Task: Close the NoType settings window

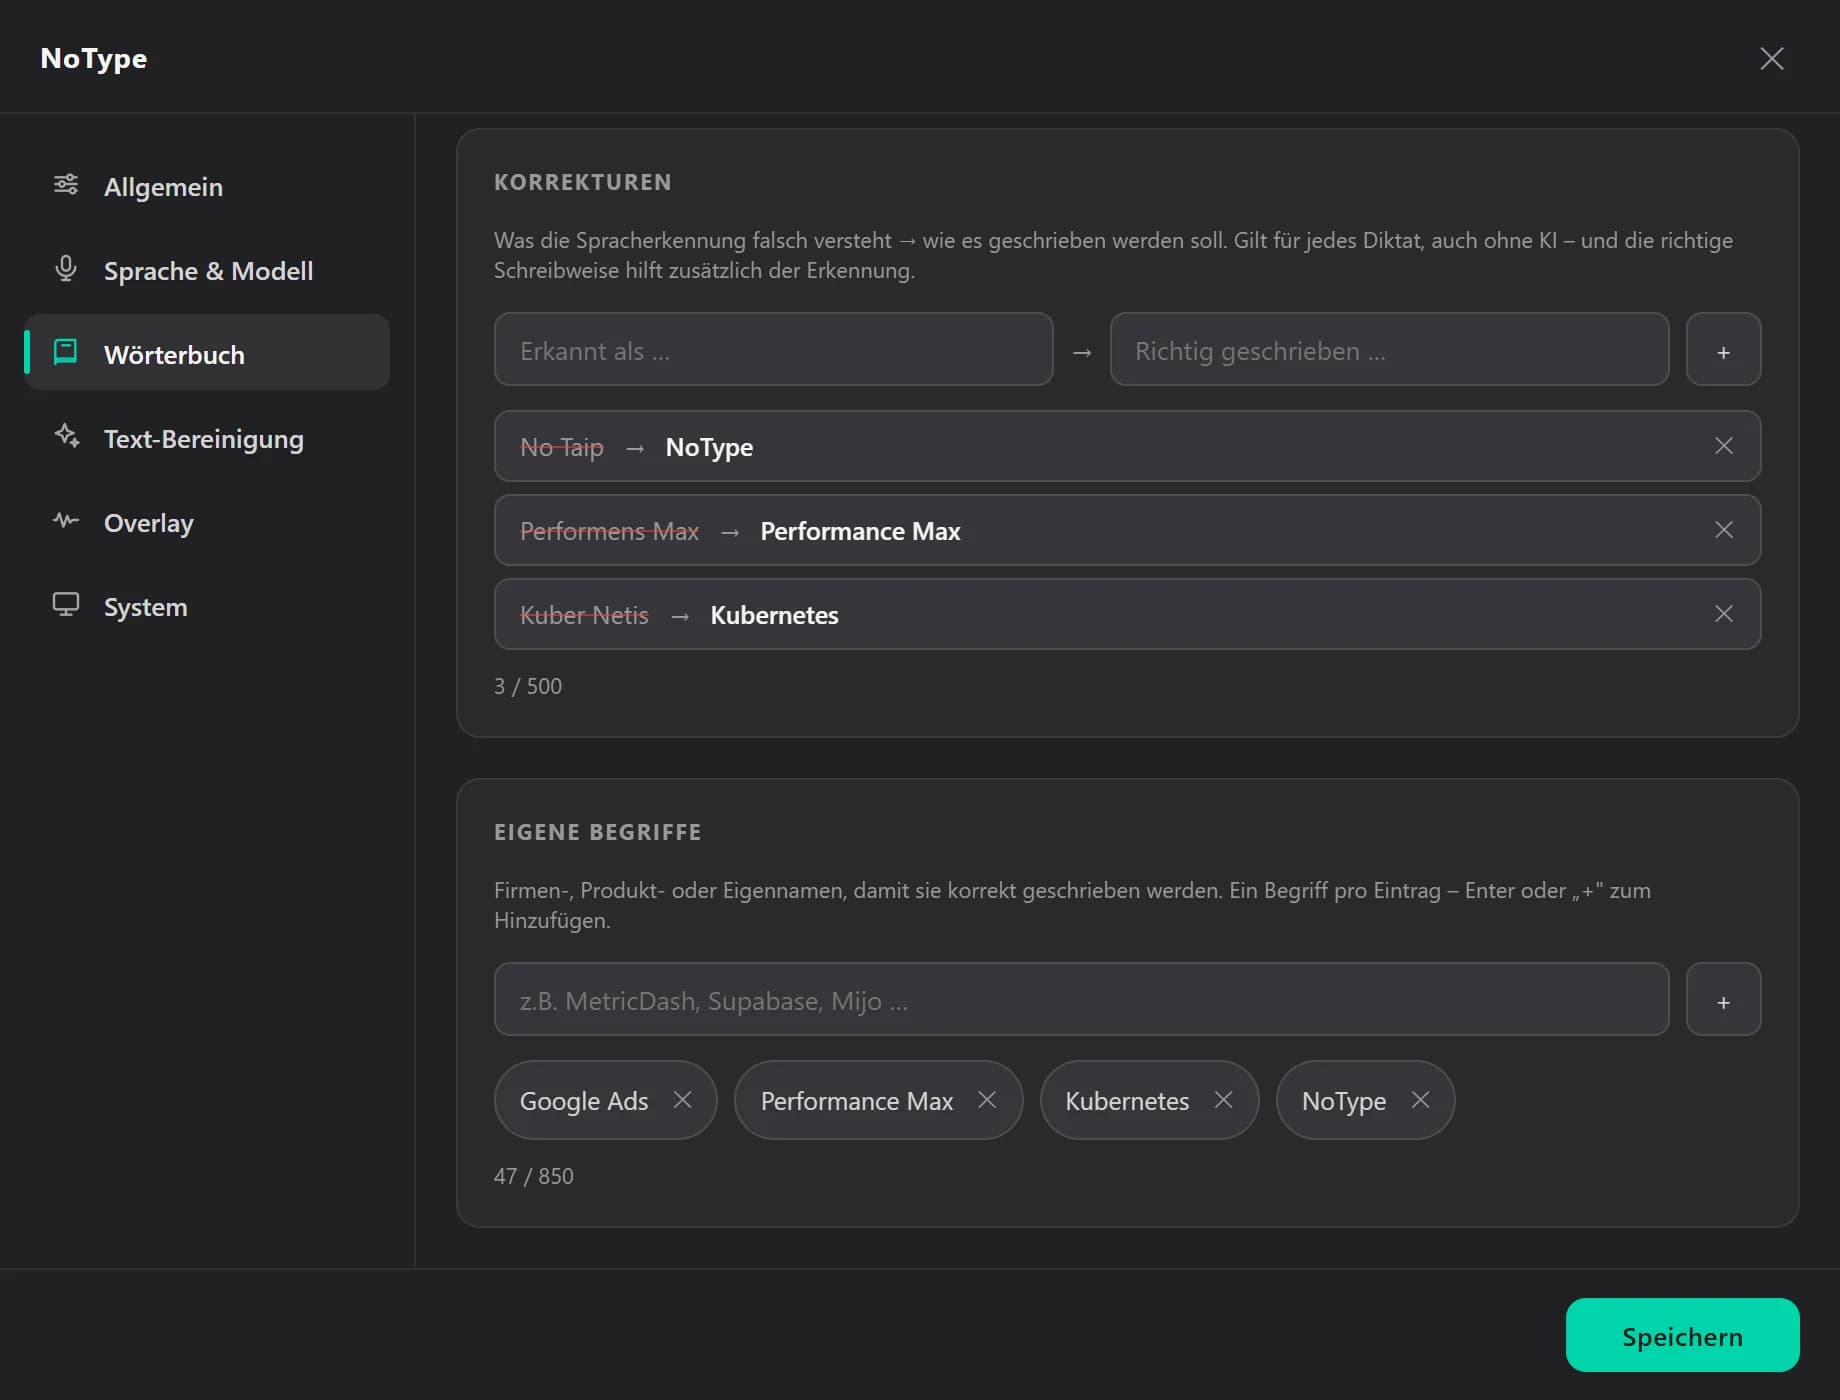Action: [1772, 58]
